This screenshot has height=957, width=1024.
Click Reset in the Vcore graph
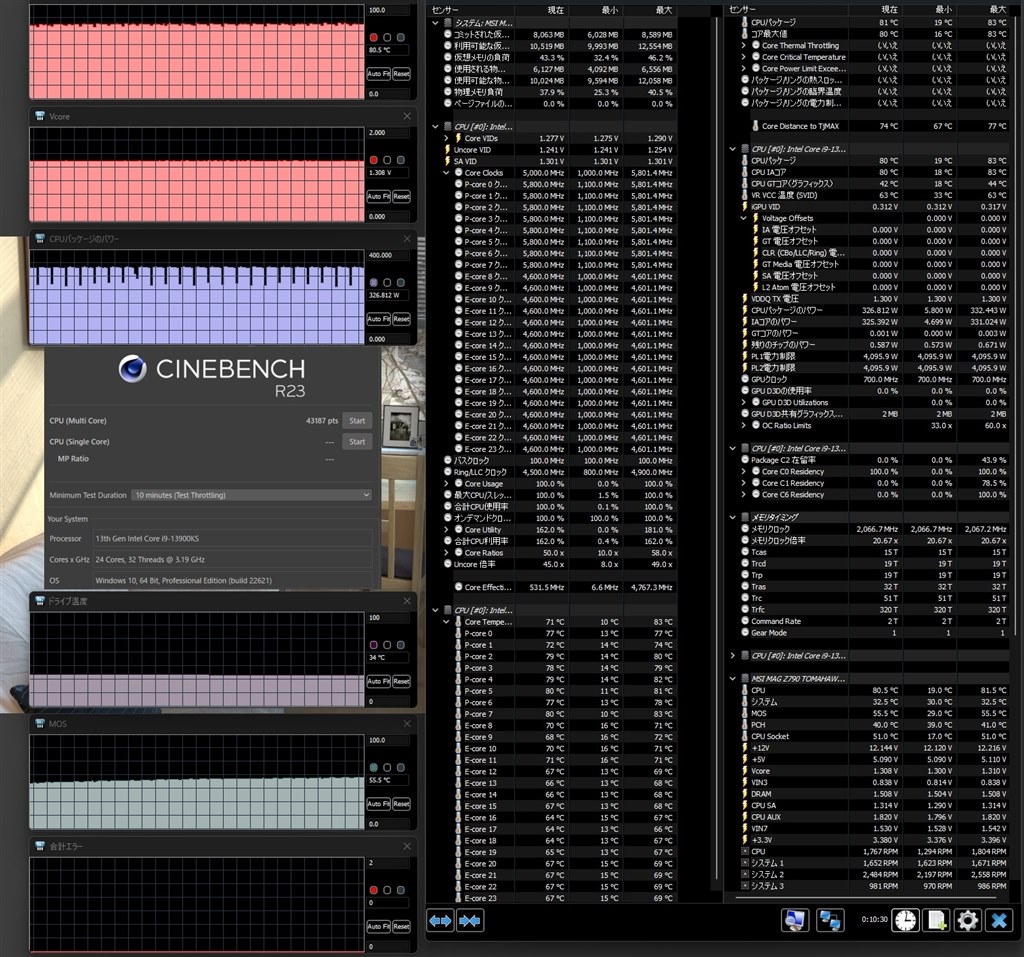402,197
